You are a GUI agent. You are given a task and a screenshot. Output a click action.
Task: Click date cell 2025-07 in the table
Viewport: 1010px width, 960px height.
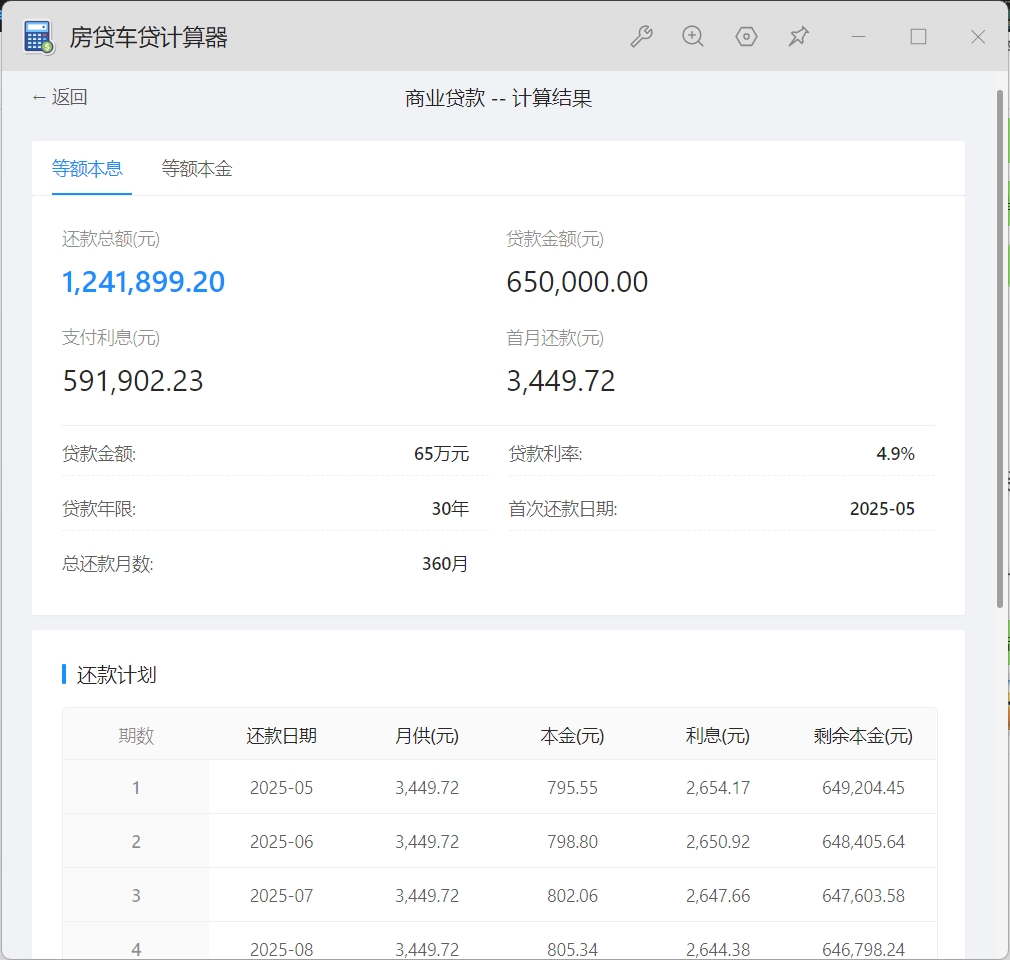click(x=281, y=896)
